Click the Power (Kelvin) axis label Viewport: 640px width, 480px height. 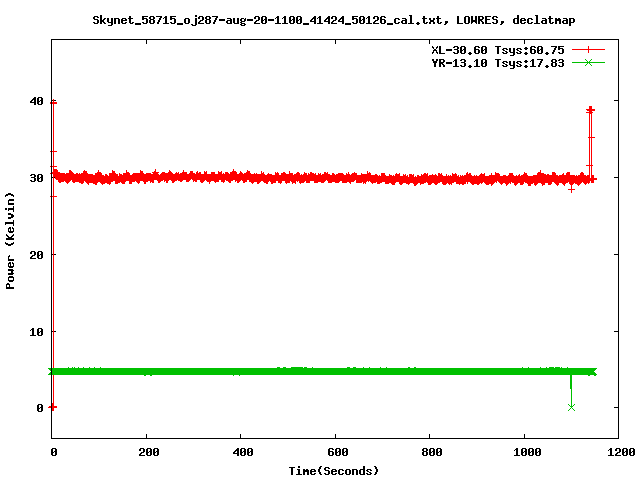[10, 241]
